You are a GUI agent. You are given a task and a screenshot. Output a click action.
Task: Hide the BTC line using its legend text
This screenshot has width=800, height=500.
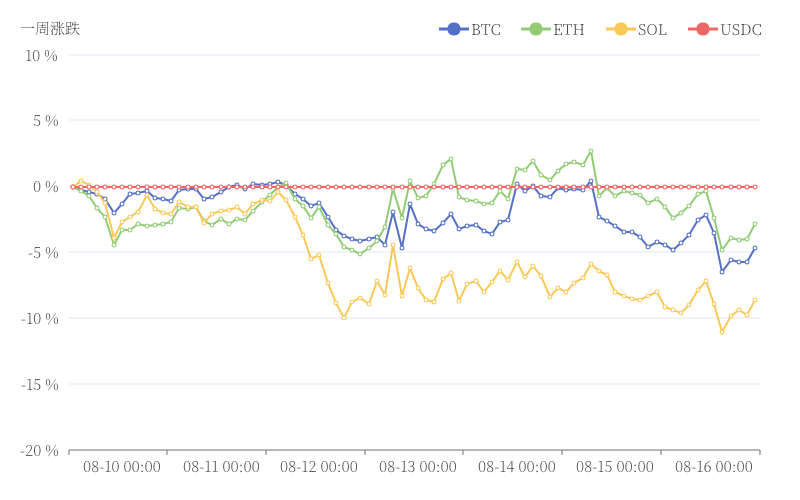tap(486, 29)
